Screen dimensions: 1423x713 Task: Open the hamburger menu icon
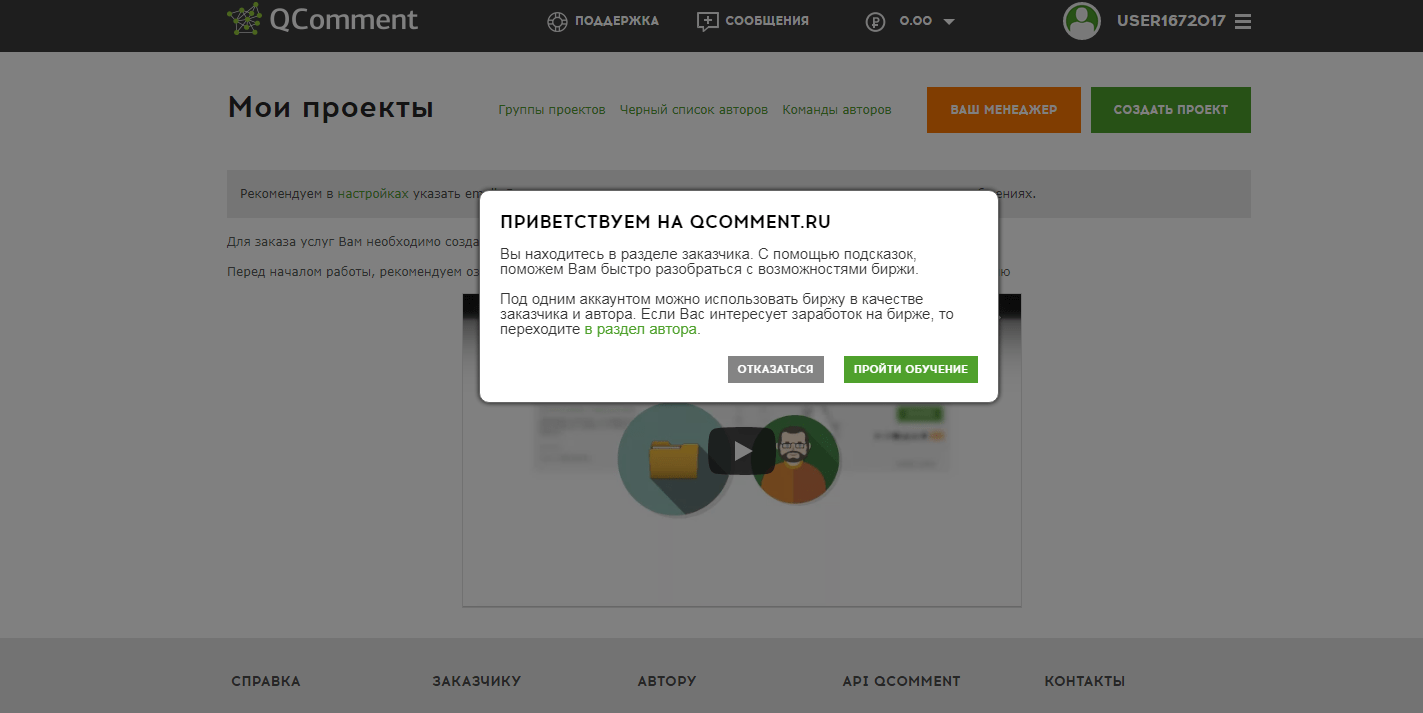click(x=1243, y=21)
